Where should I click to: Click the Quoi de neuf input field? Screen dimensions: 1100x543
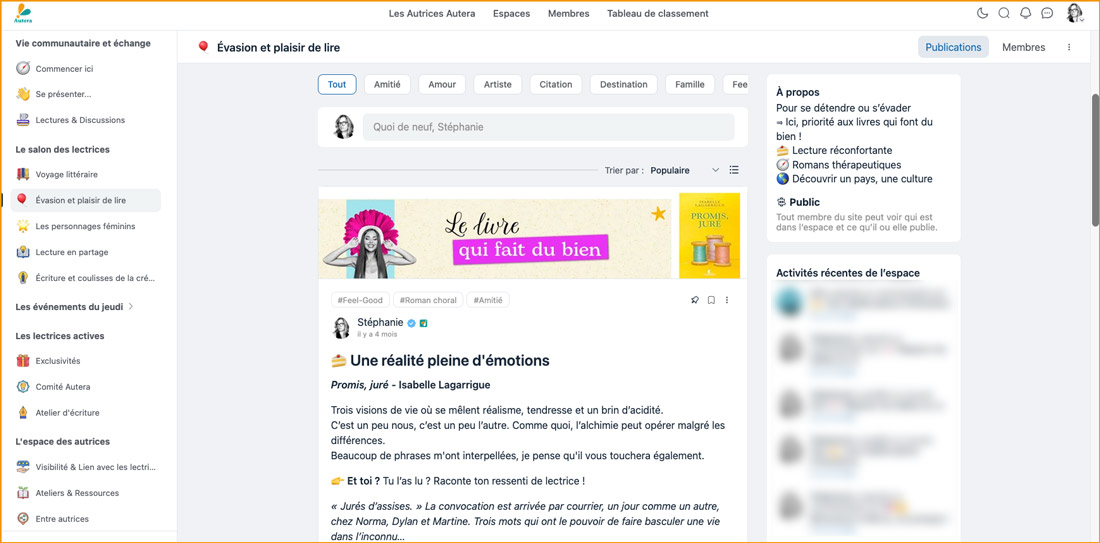(x=548, y=127)
